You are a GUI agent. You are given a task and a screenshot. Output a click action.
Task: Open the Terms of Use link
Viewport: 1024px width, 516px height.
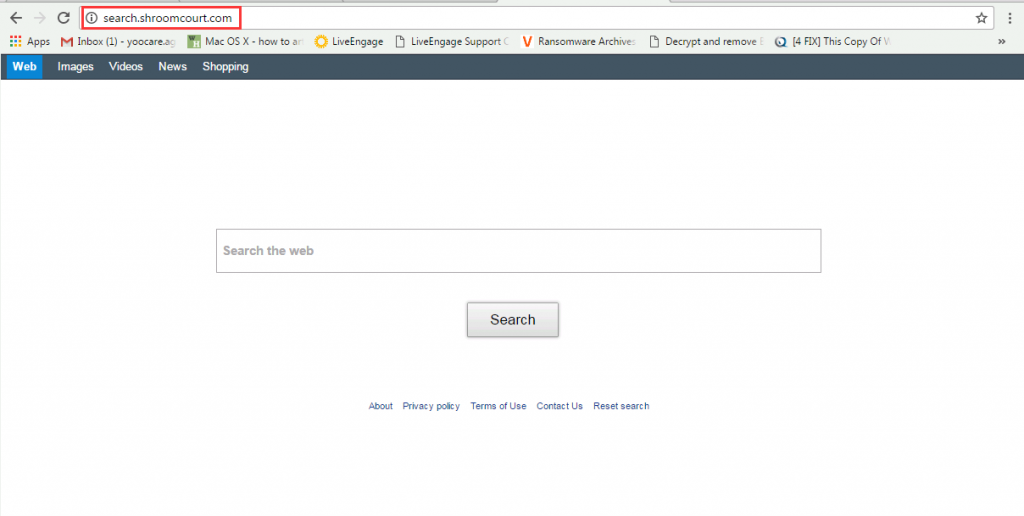click(x=498, y=406)
